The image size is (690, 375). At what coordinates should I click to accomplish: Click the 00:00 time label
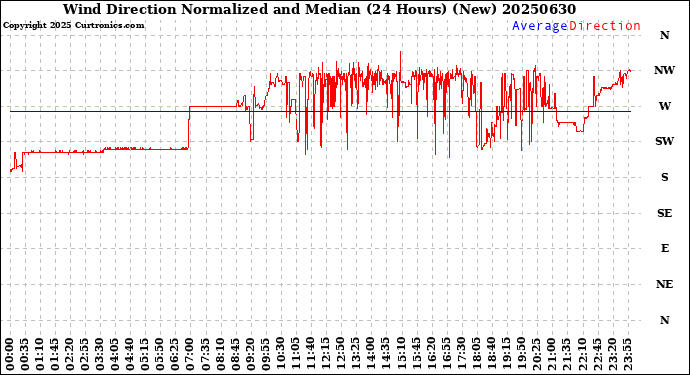point(10,354)
